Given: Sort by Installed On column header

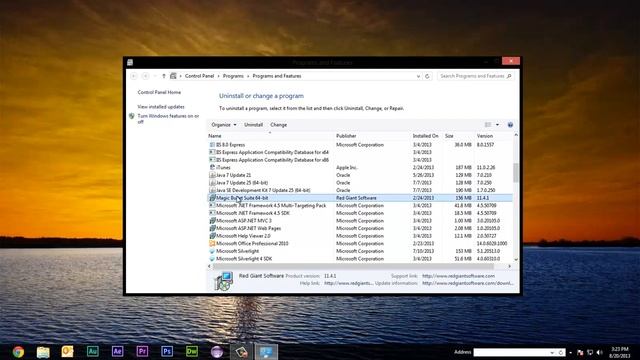Looking at the screenshot, I should point(427,136).
